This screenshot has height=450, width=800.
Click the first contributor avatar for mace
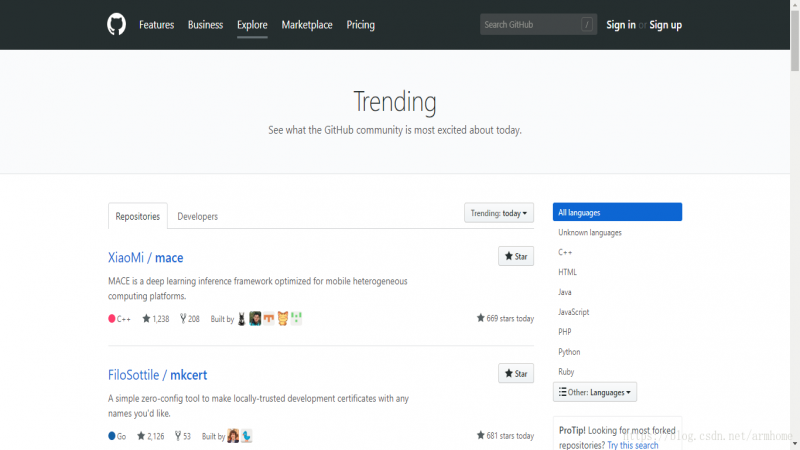(x=242, y=319)
